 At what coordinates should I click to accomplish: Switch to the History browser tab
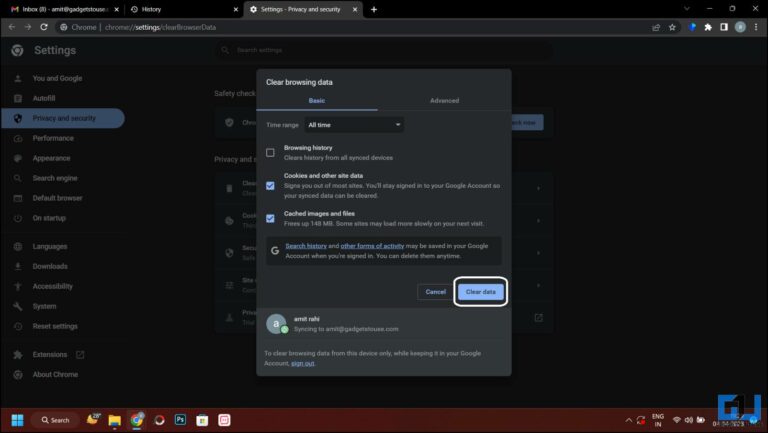point(180,9)
